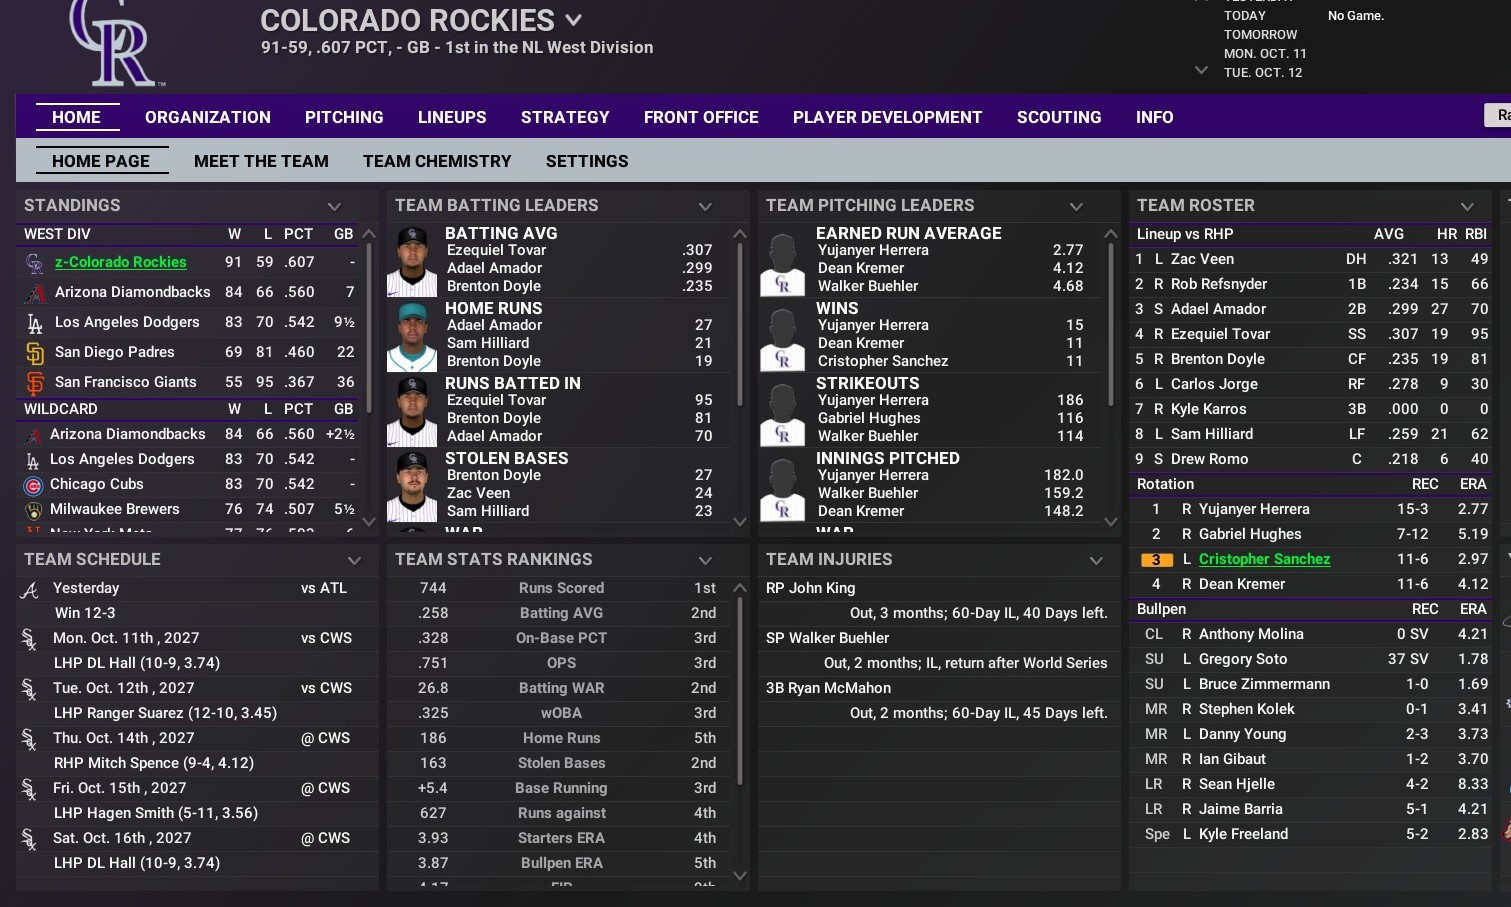The height and width of the screenshot is (907, 1511).
Task: Click the Runs Batted In leader photo
Action: coord(412,411)
